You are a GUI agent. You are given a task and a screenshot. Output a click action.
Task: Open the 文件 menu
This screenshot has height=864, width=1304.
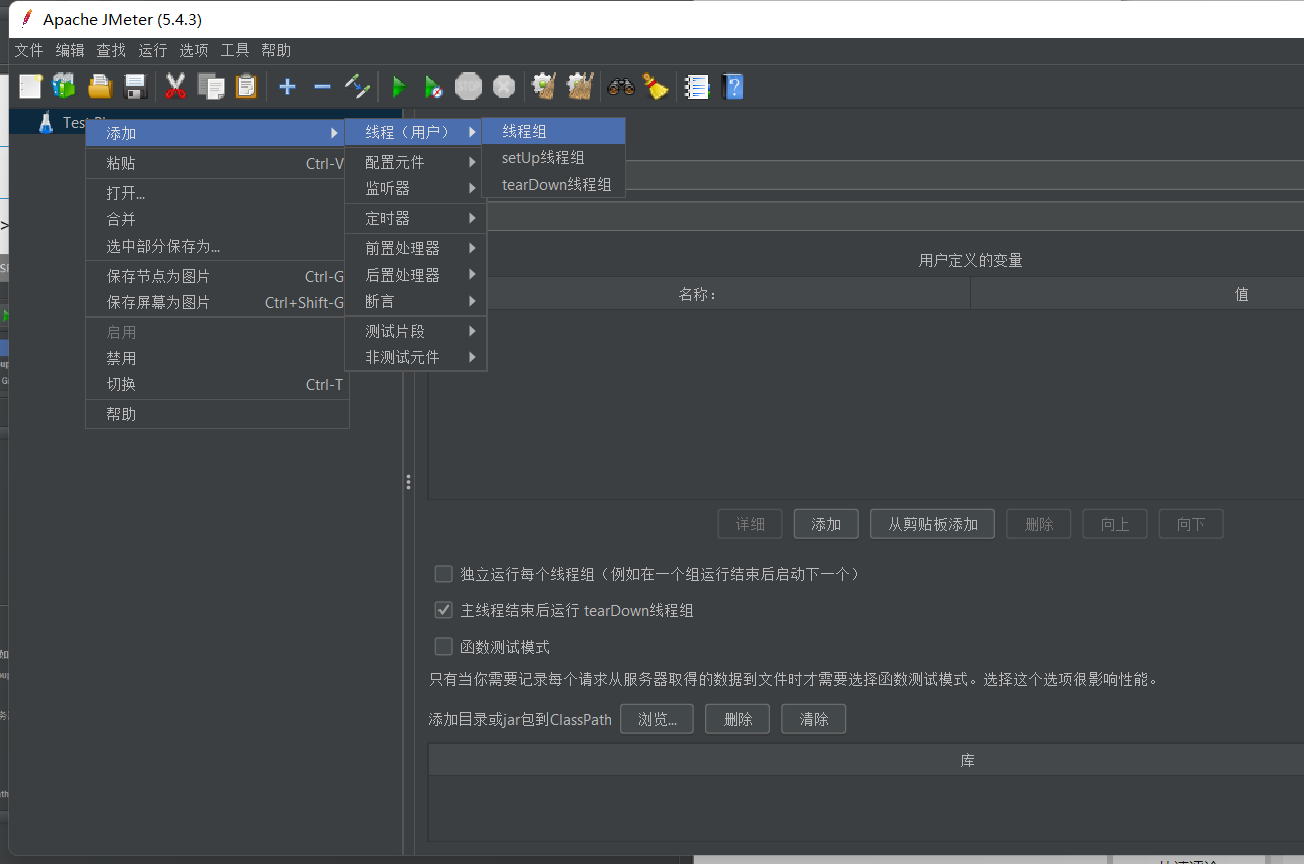click(x=29, y=50)
